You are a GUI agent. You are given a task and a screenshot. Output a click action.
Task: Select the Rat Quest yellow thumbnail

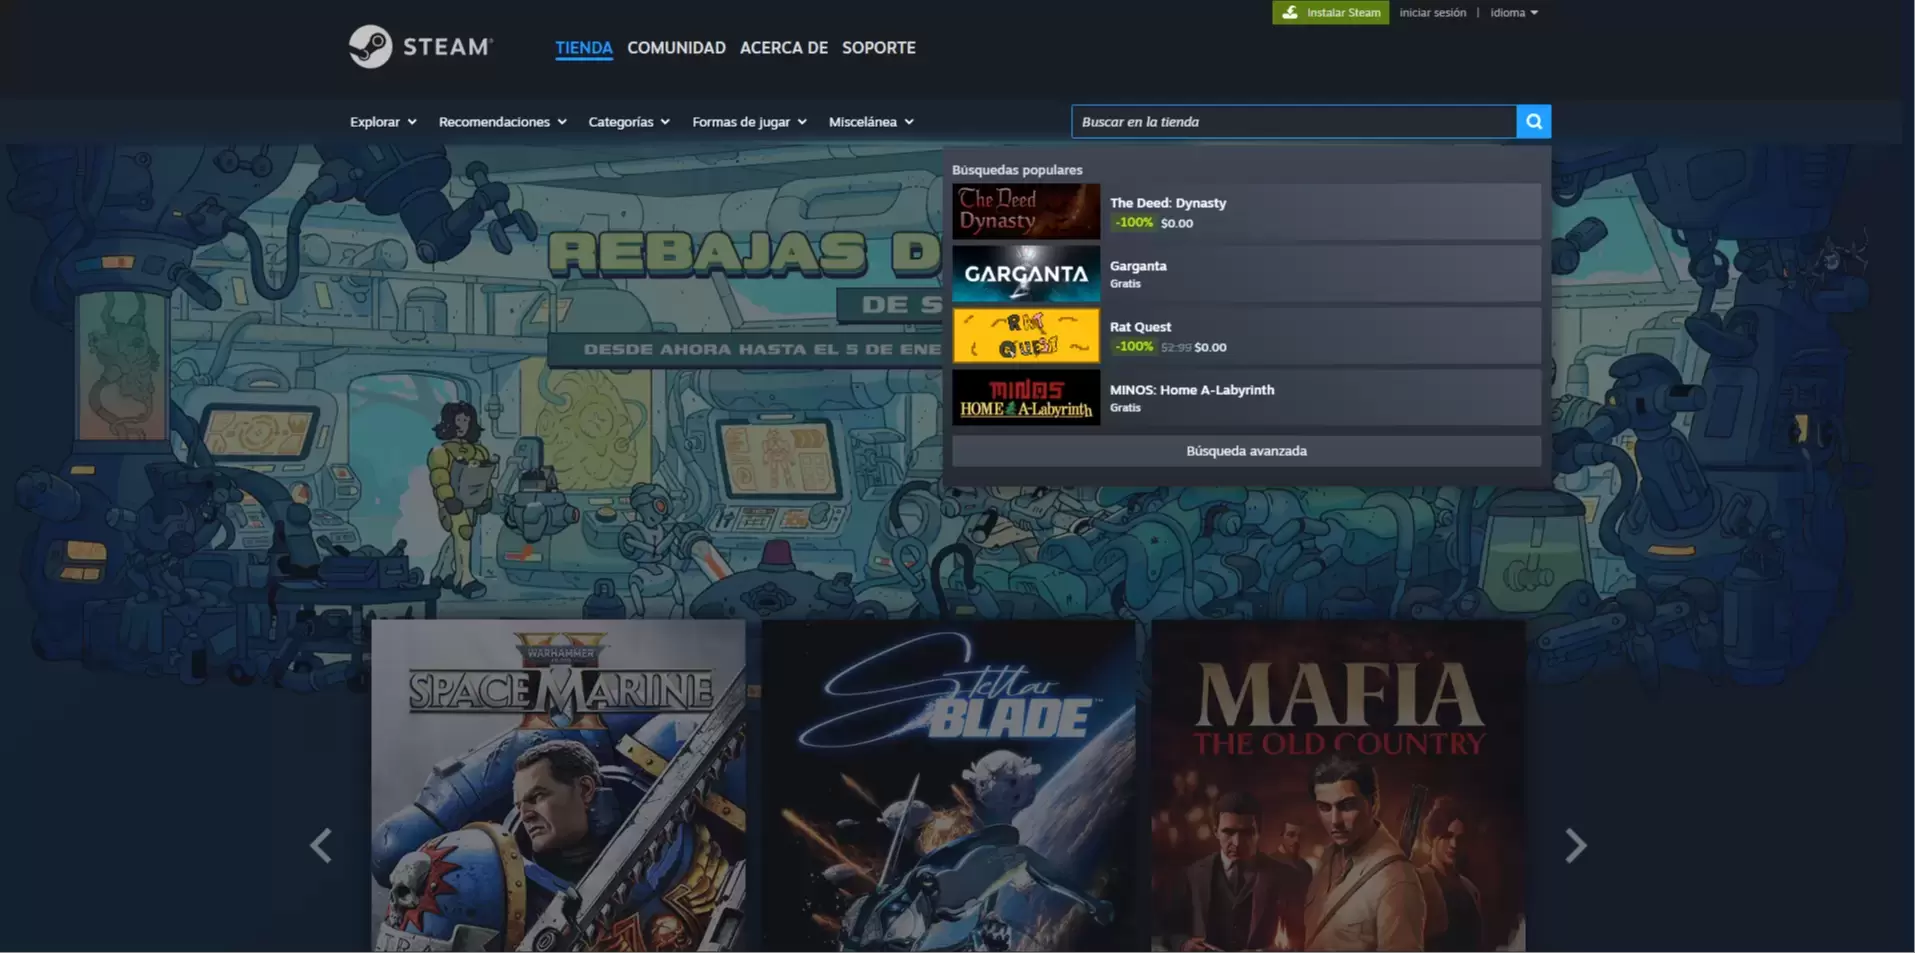click(1025, 336)
